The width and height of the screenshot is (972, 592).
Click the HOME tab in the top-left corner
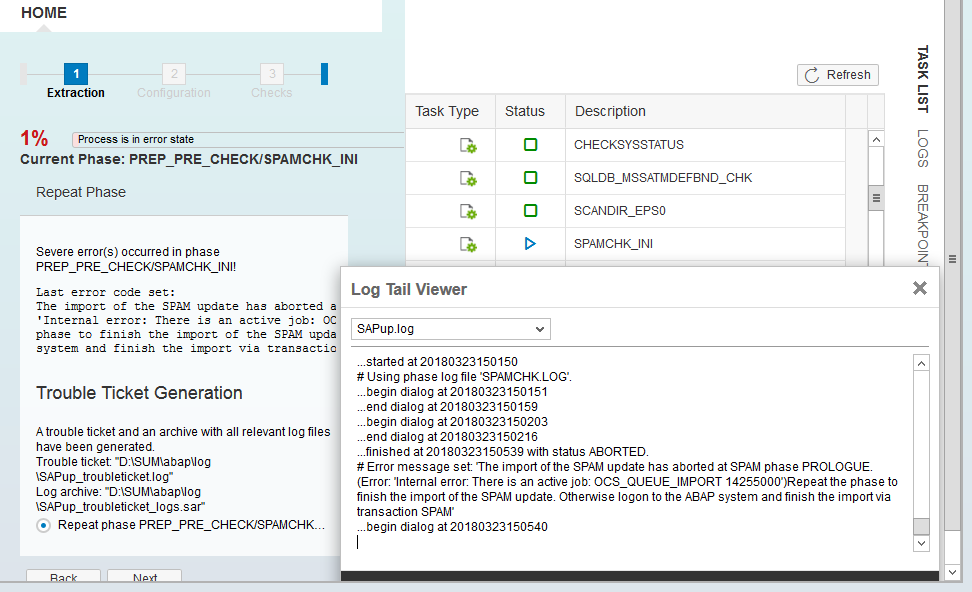click(43, 13)
